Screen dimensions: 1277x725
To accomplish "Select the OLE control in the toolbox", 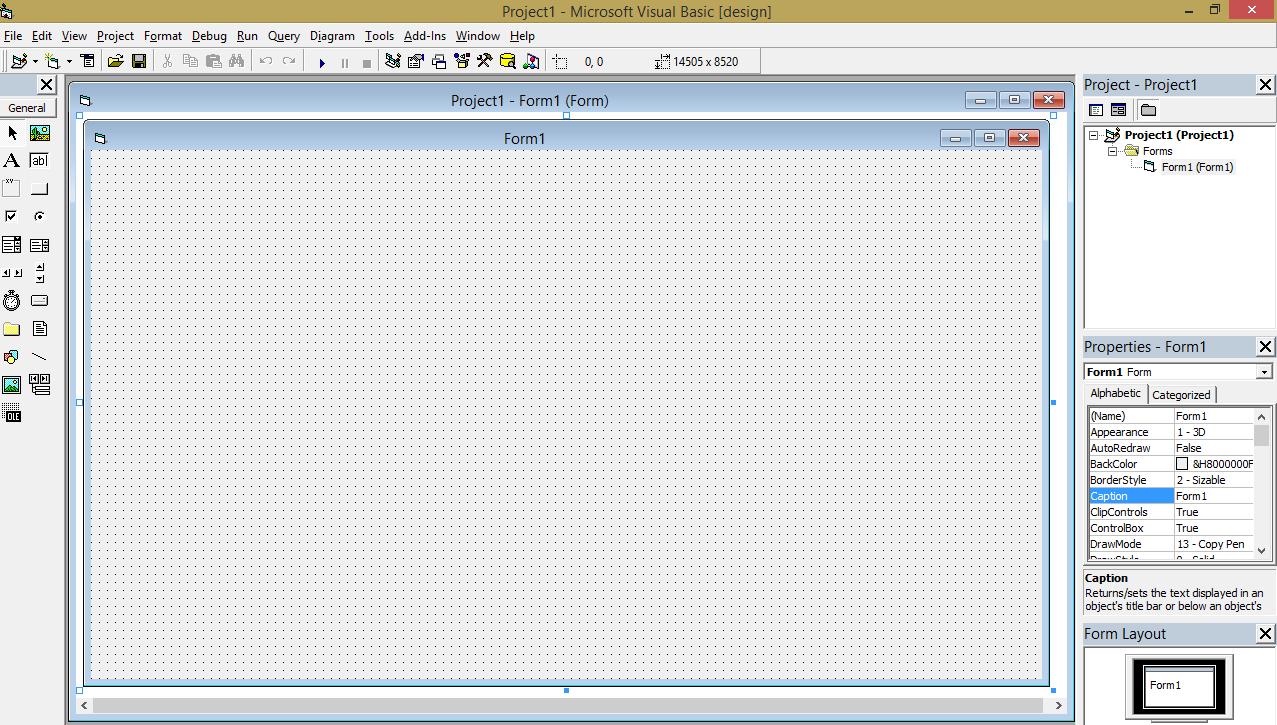I will click(x=12, y=413).
